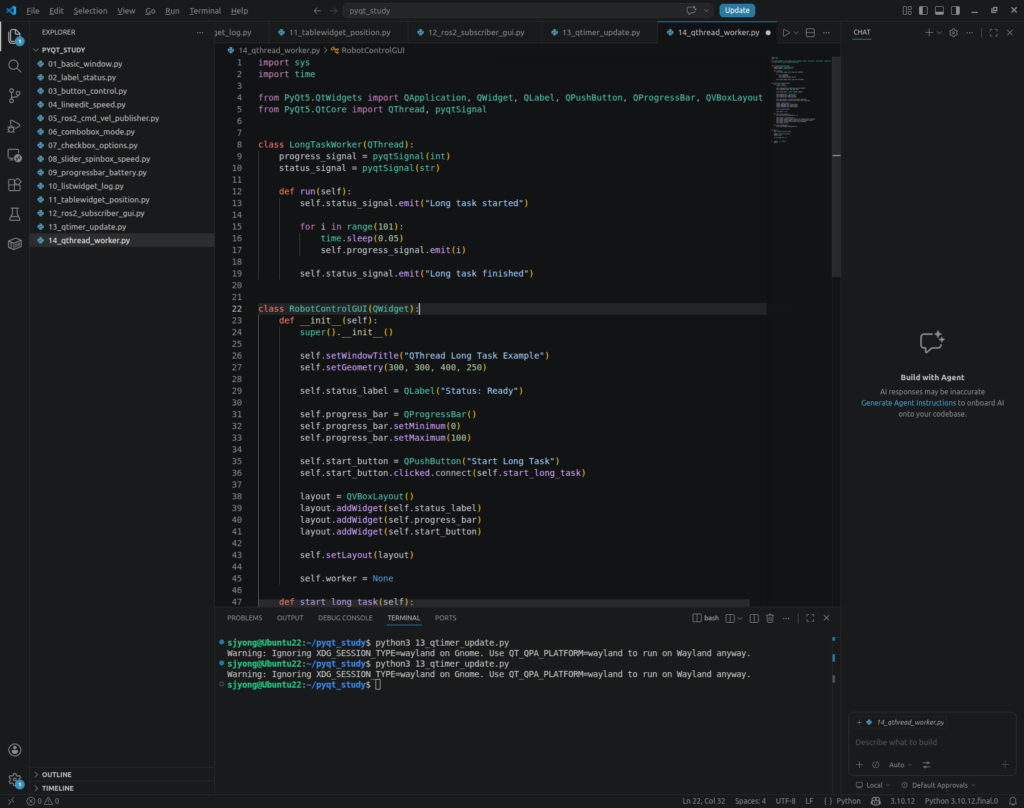Image resolution: width=1024 pixels, height=808 pixels.
Task: Open the Default Approvals dropdown
Action: (x=938, y=785)
